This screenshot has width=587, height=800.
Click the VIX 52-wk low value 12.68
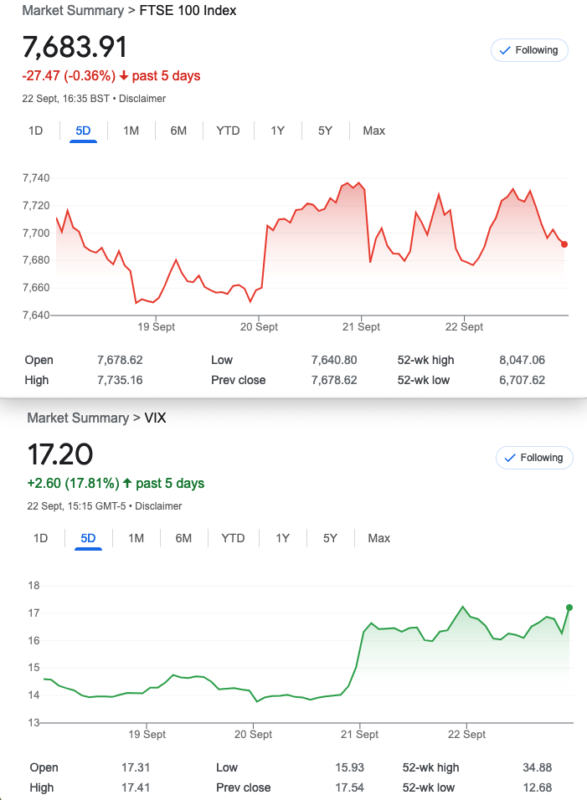click(538, 788)
